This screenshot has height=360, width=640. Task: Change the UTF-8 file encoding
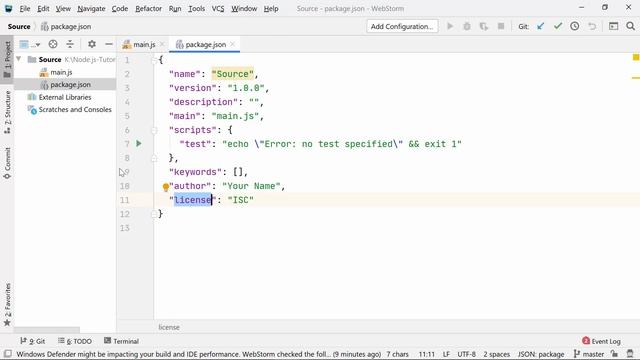[467, 354]
